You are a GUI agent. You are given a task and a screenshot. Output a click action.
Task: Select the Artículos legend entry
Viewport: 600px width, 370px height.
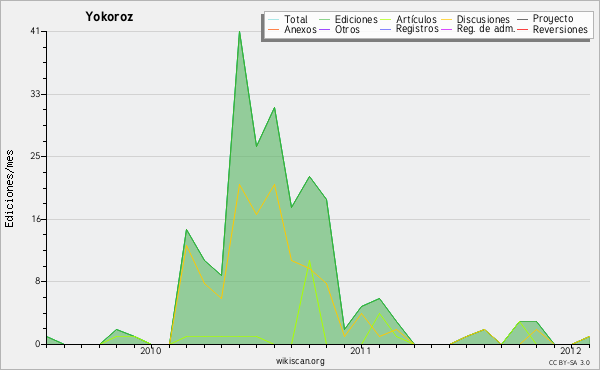pyautogui.click(x=416, y=19)
